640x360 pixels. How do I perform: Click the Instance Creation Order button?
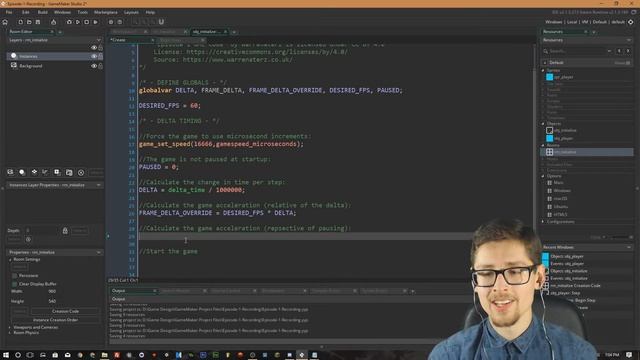(56, 320)
